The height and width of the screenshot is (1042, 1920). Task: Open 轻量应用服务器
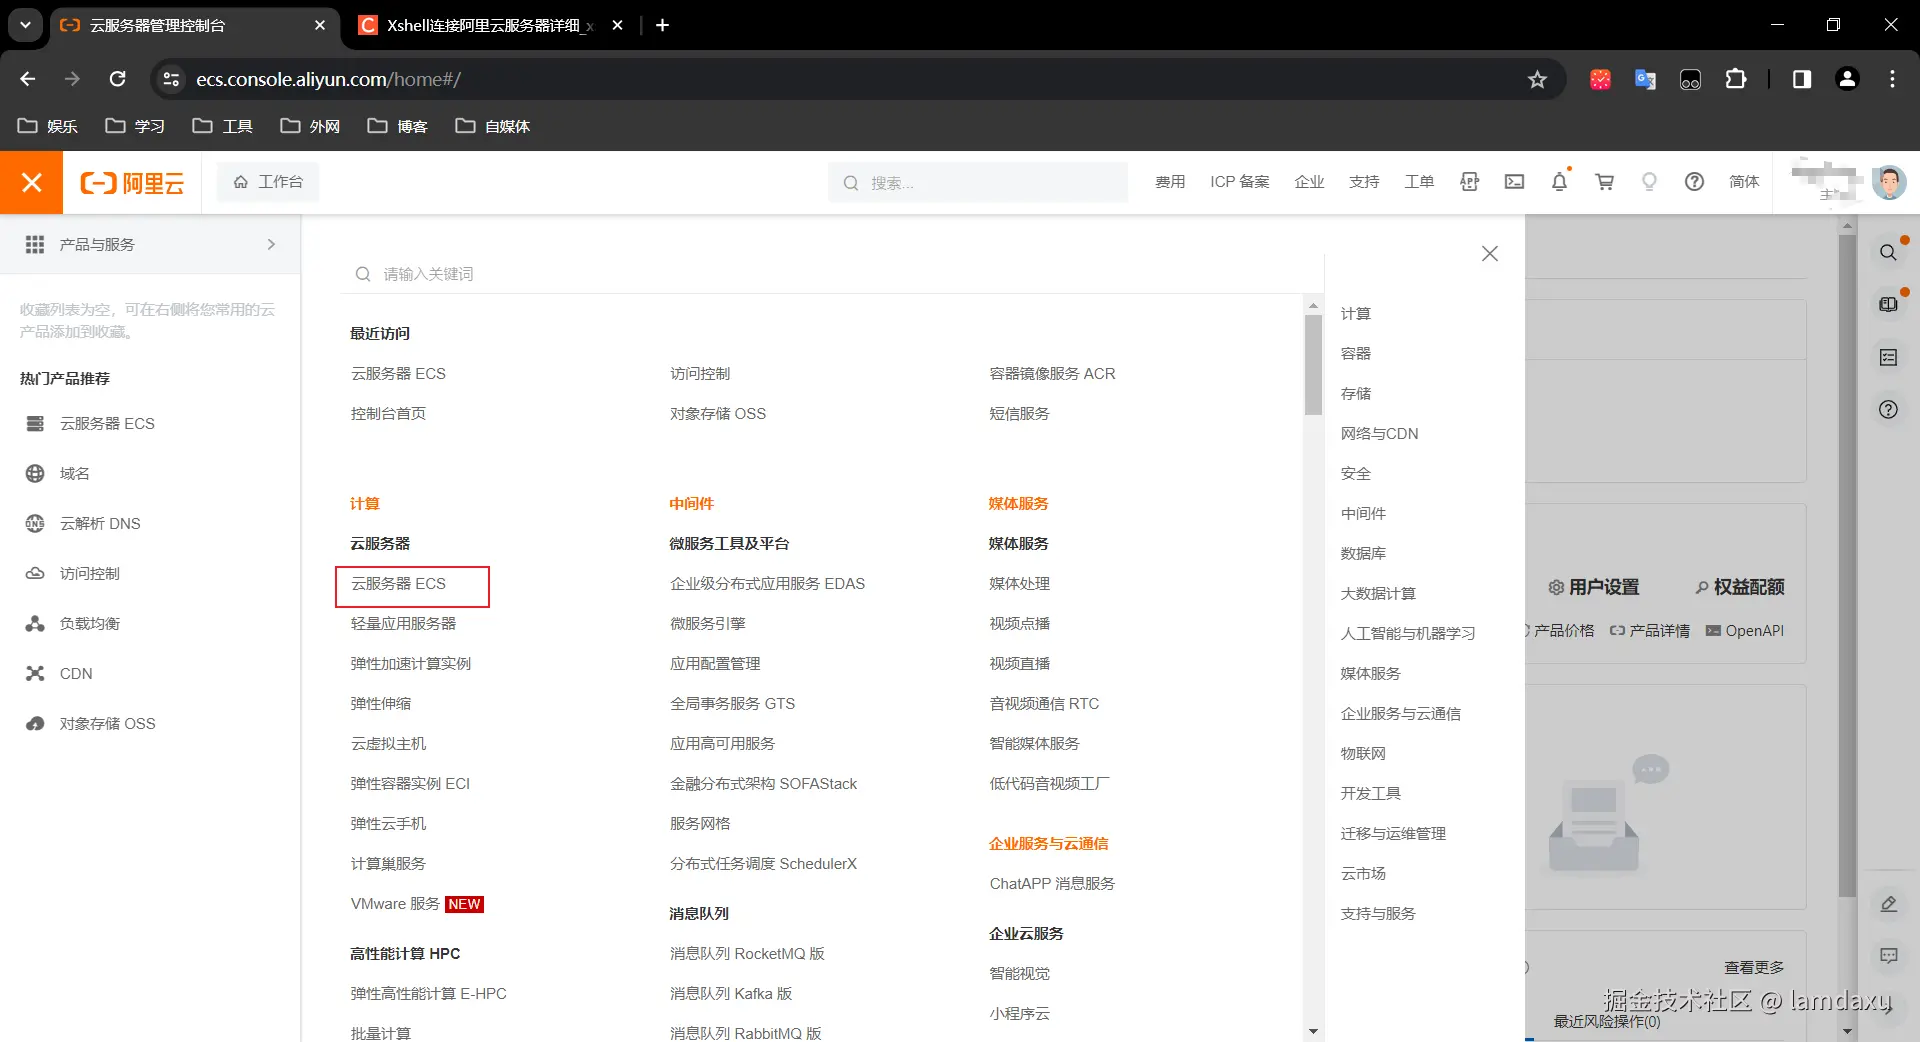[x=403, y=624]
